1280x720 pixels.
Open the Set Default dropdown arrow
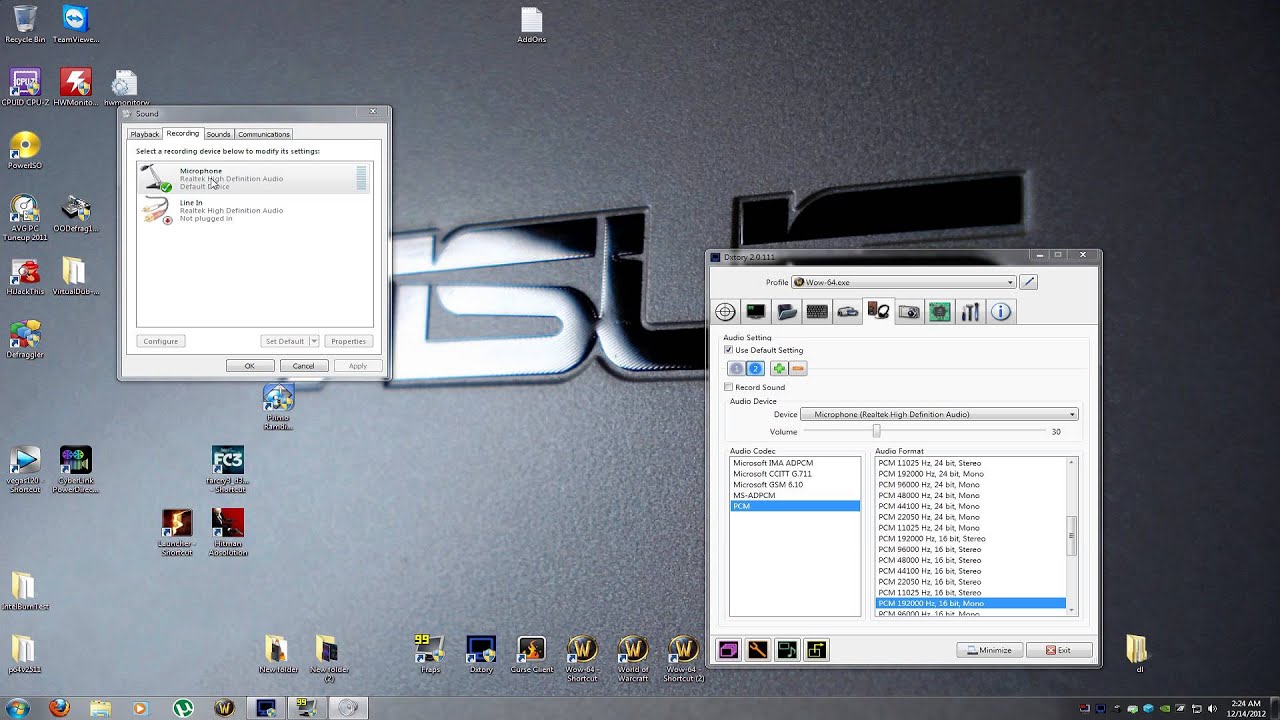click(314, 341)
